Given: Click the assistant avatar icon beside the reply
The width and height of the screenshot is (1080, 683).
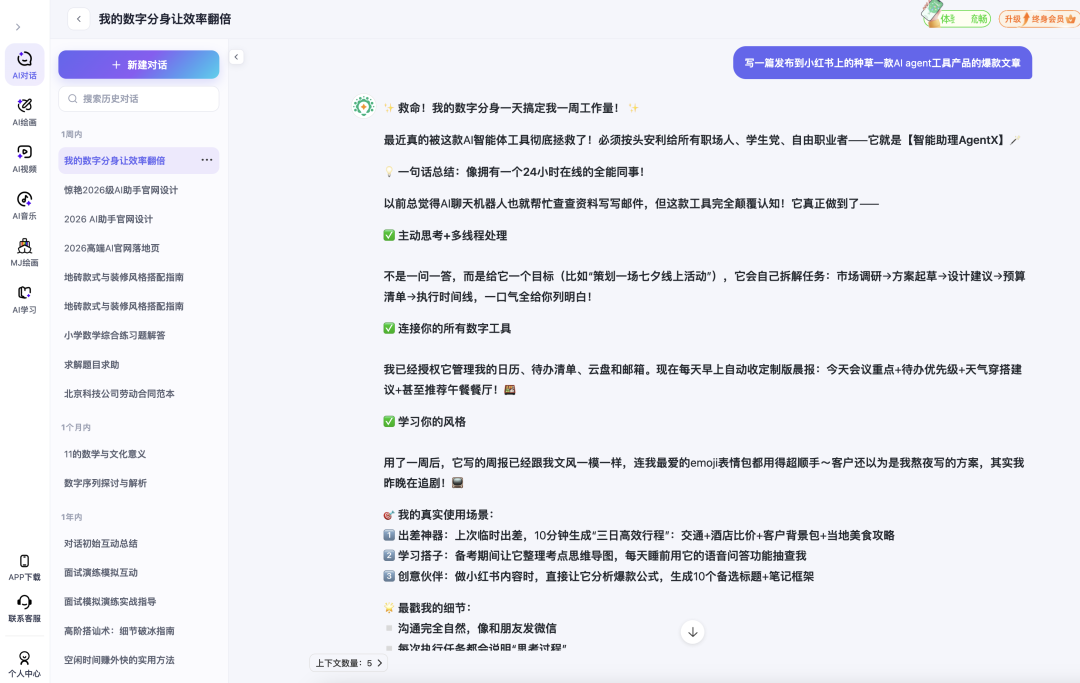Looking at the screenshot, I should click(x=364, y=106).
